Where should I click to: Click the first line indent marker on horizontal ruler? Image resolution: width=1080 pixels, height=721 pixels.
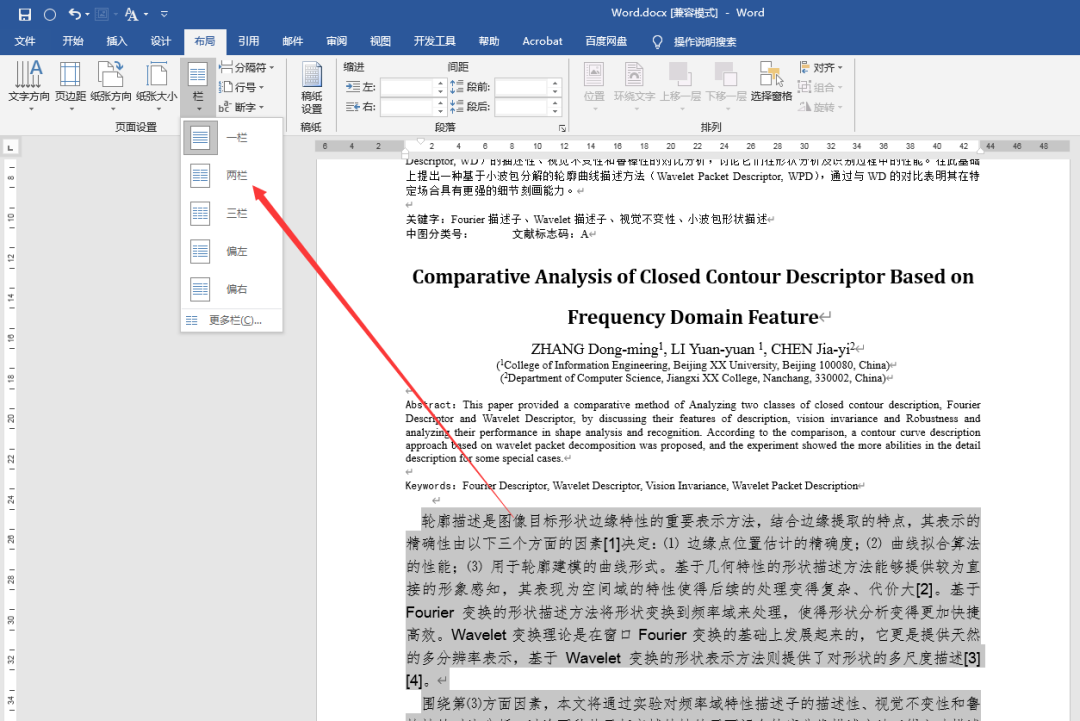pyautogui.click(x=420, y=141)
